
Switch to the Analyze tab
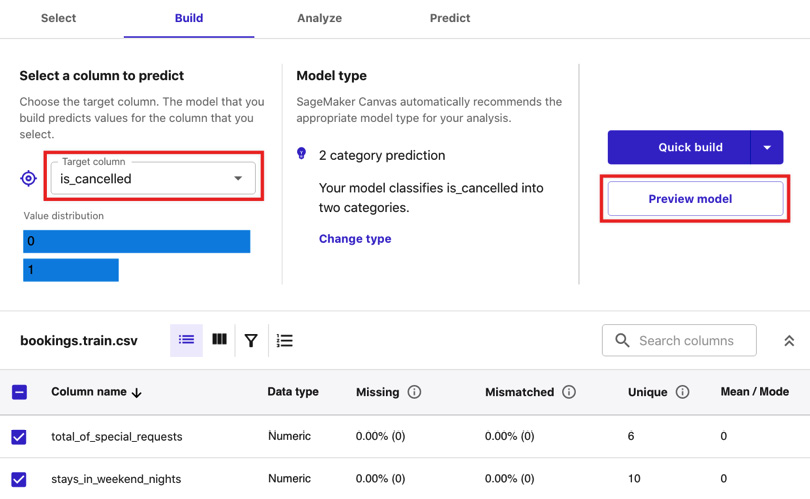(x=319, y=18)
